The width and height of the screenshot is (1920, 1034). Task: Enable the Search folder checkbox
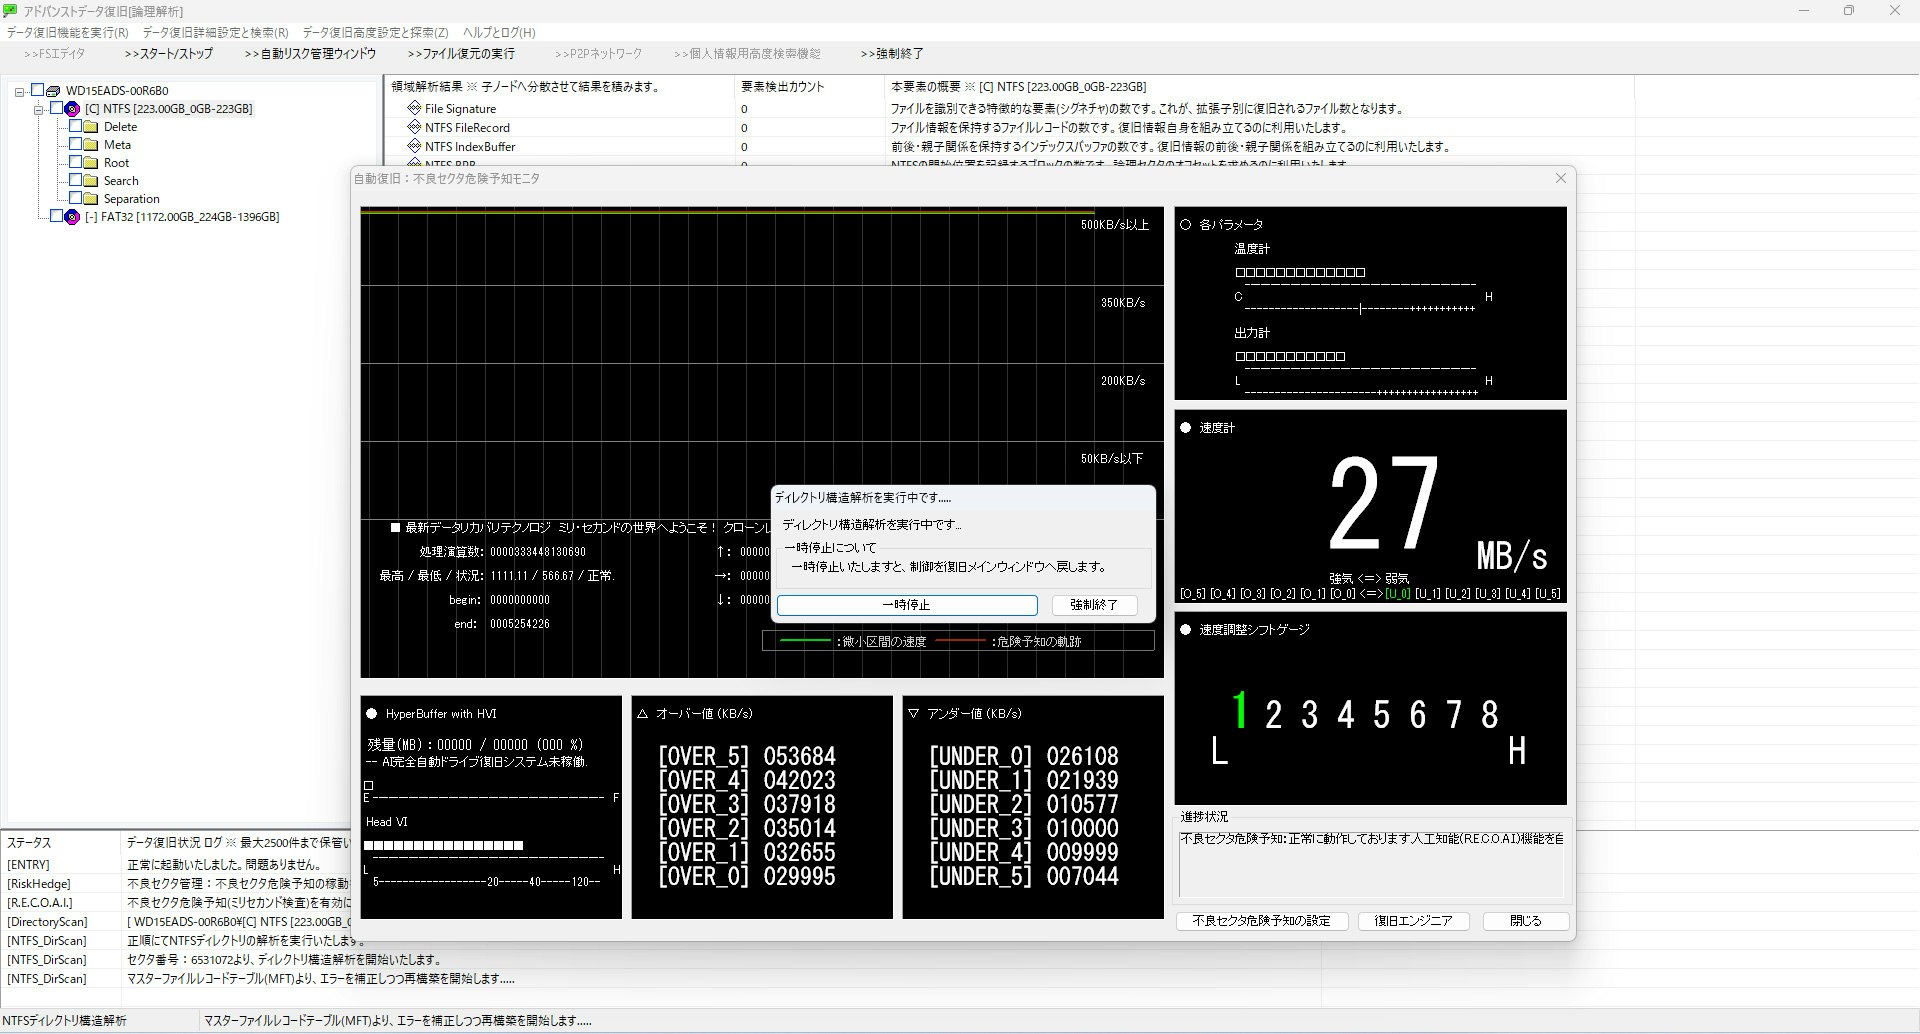75,181
